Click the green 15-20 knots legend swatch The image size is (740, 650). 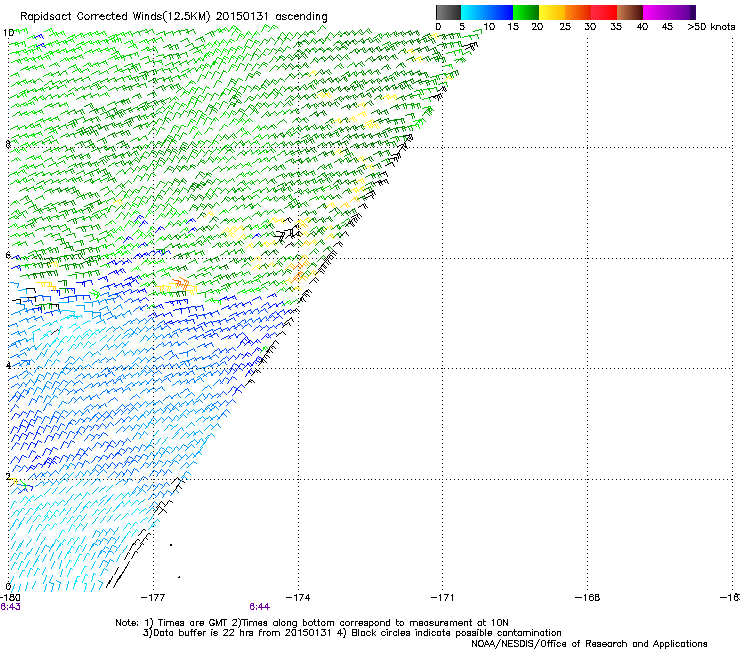click(x=526, y=12)
